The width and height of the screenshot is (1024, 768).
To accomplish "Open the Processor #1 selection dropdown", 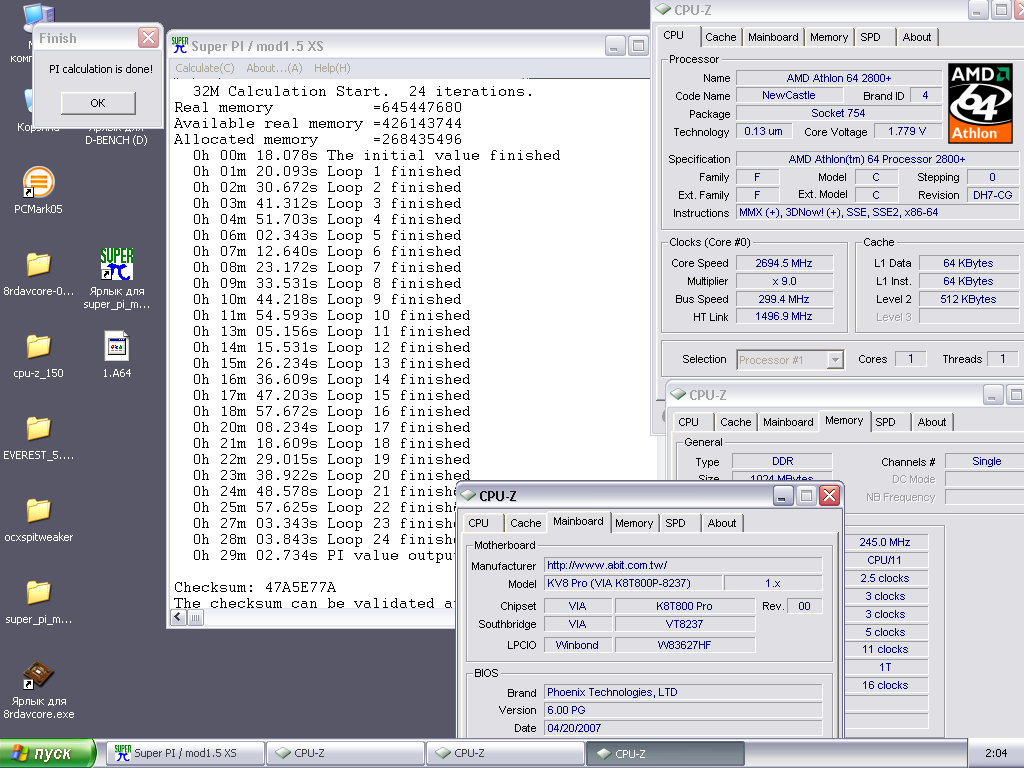I will (835, 359).
